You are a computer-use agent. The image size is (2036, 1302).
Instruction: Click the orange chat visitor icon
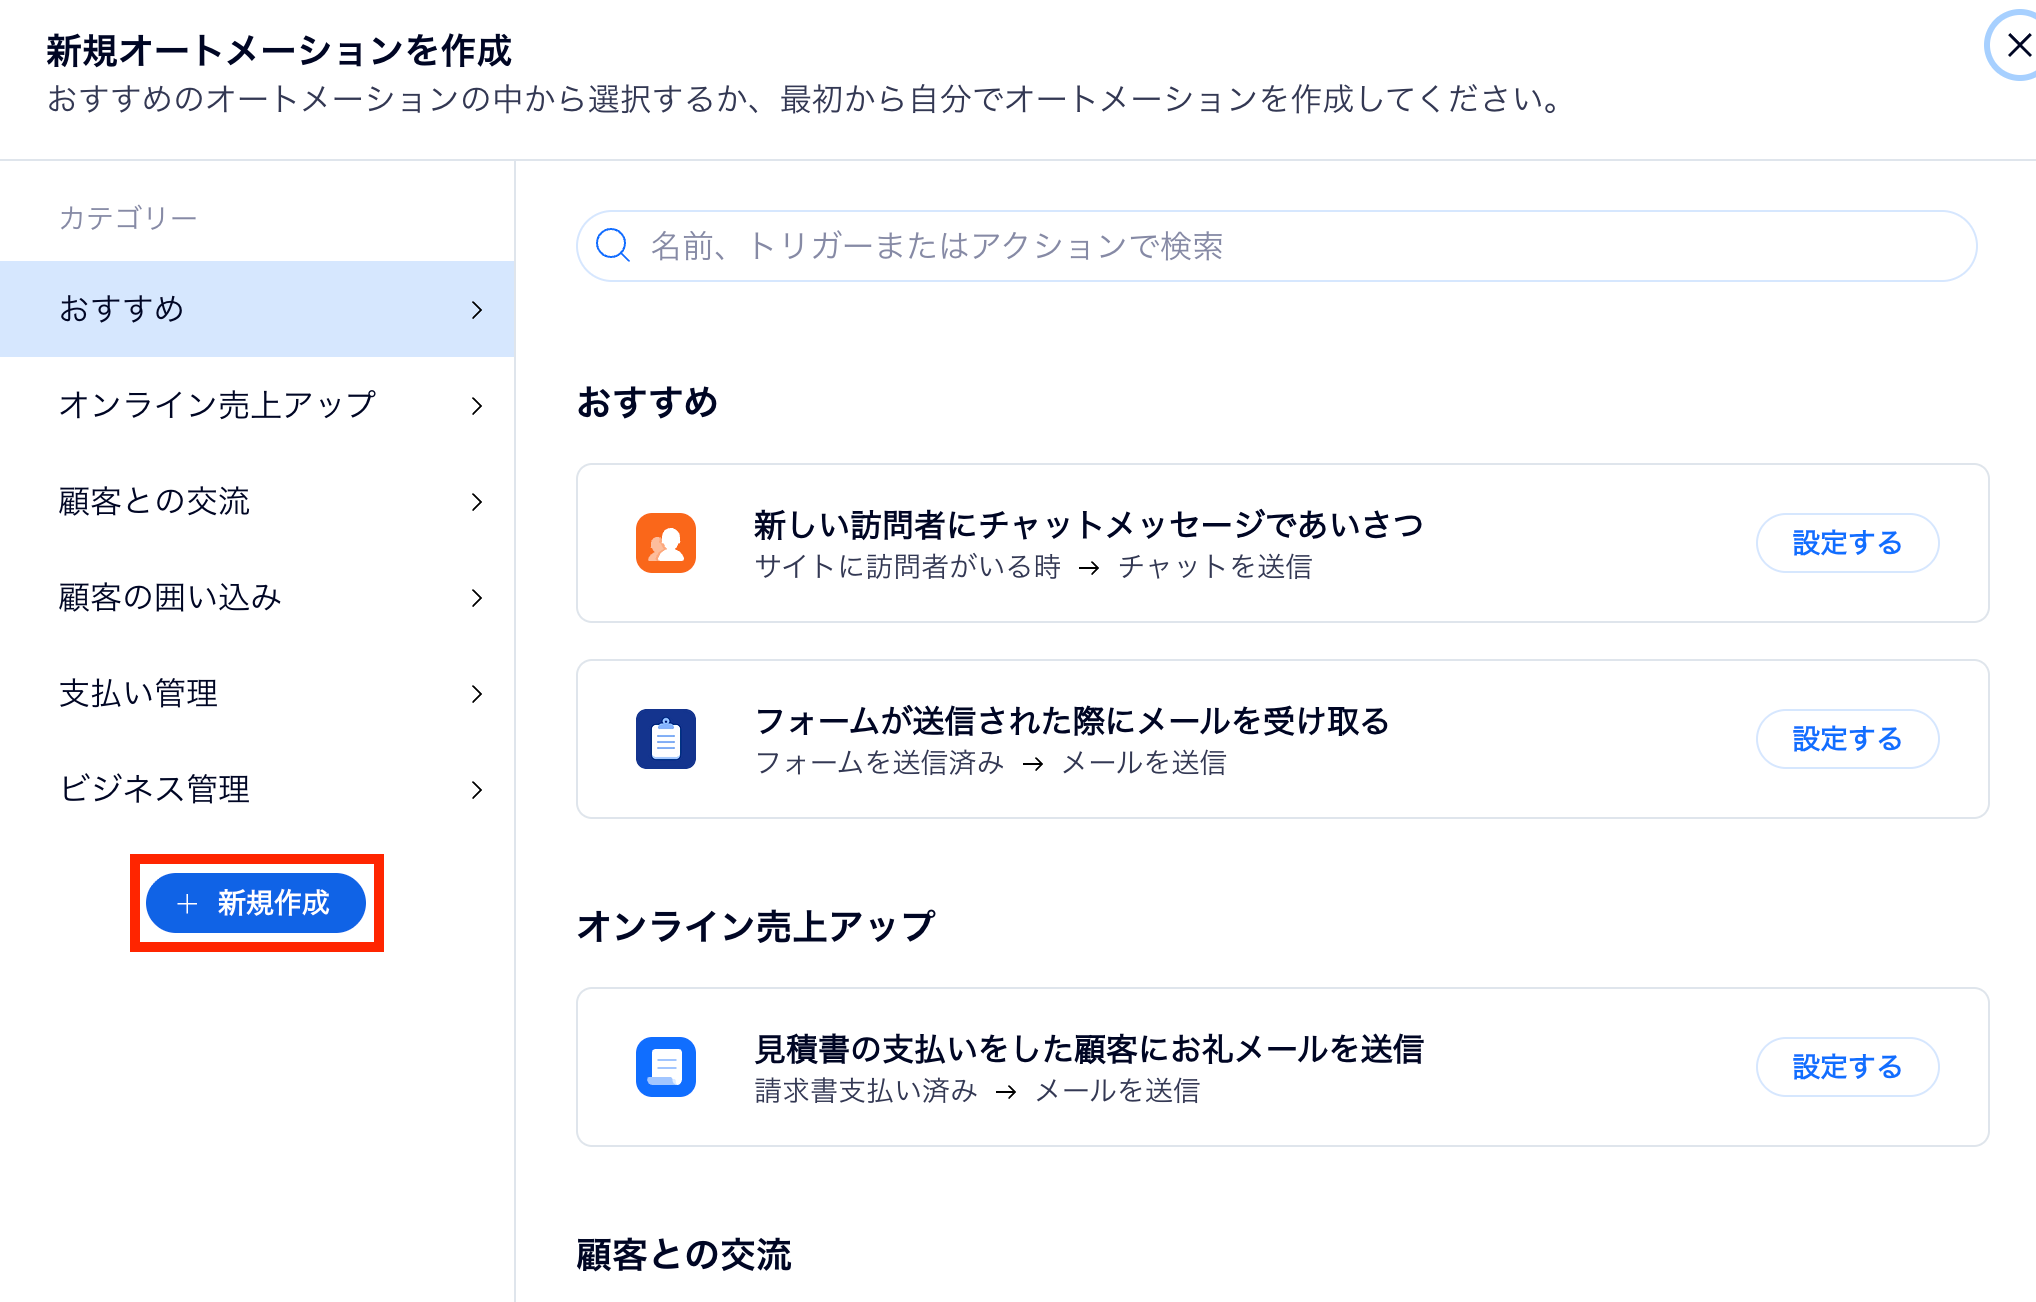[x=665, y=543]
